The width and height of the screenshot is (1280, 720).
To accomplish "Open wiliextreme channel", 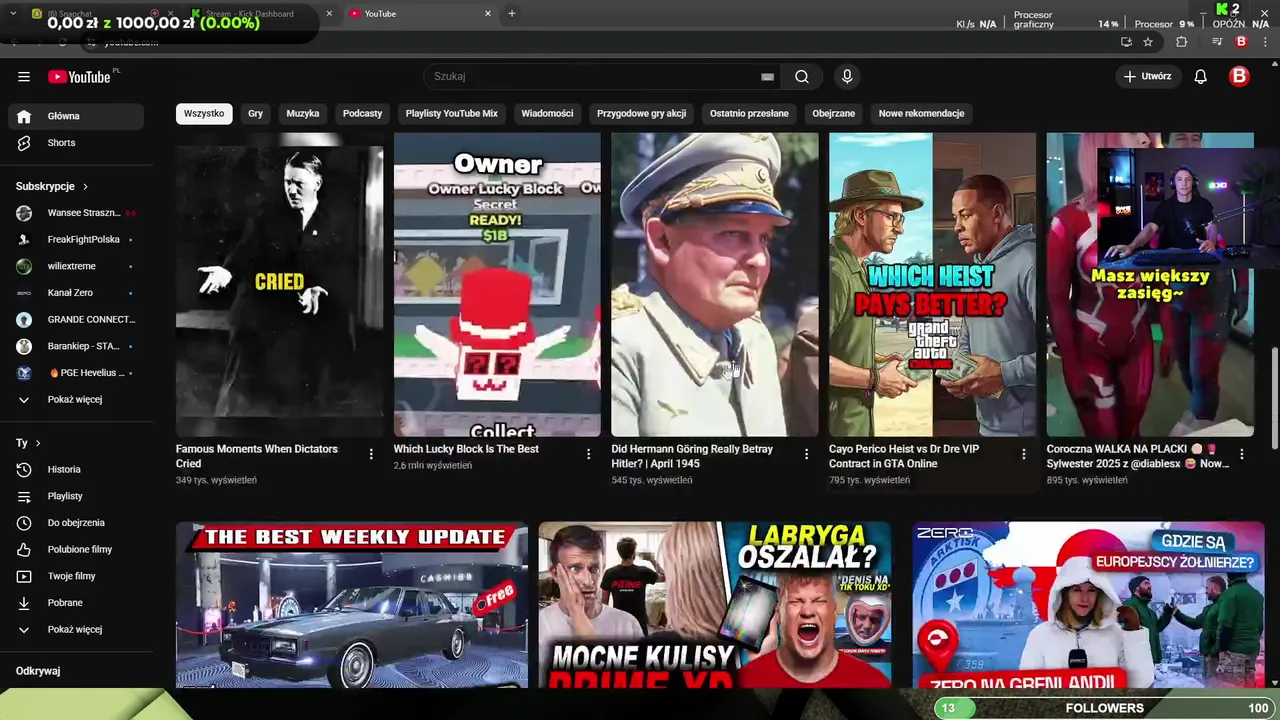I will (x=76, y=266).
